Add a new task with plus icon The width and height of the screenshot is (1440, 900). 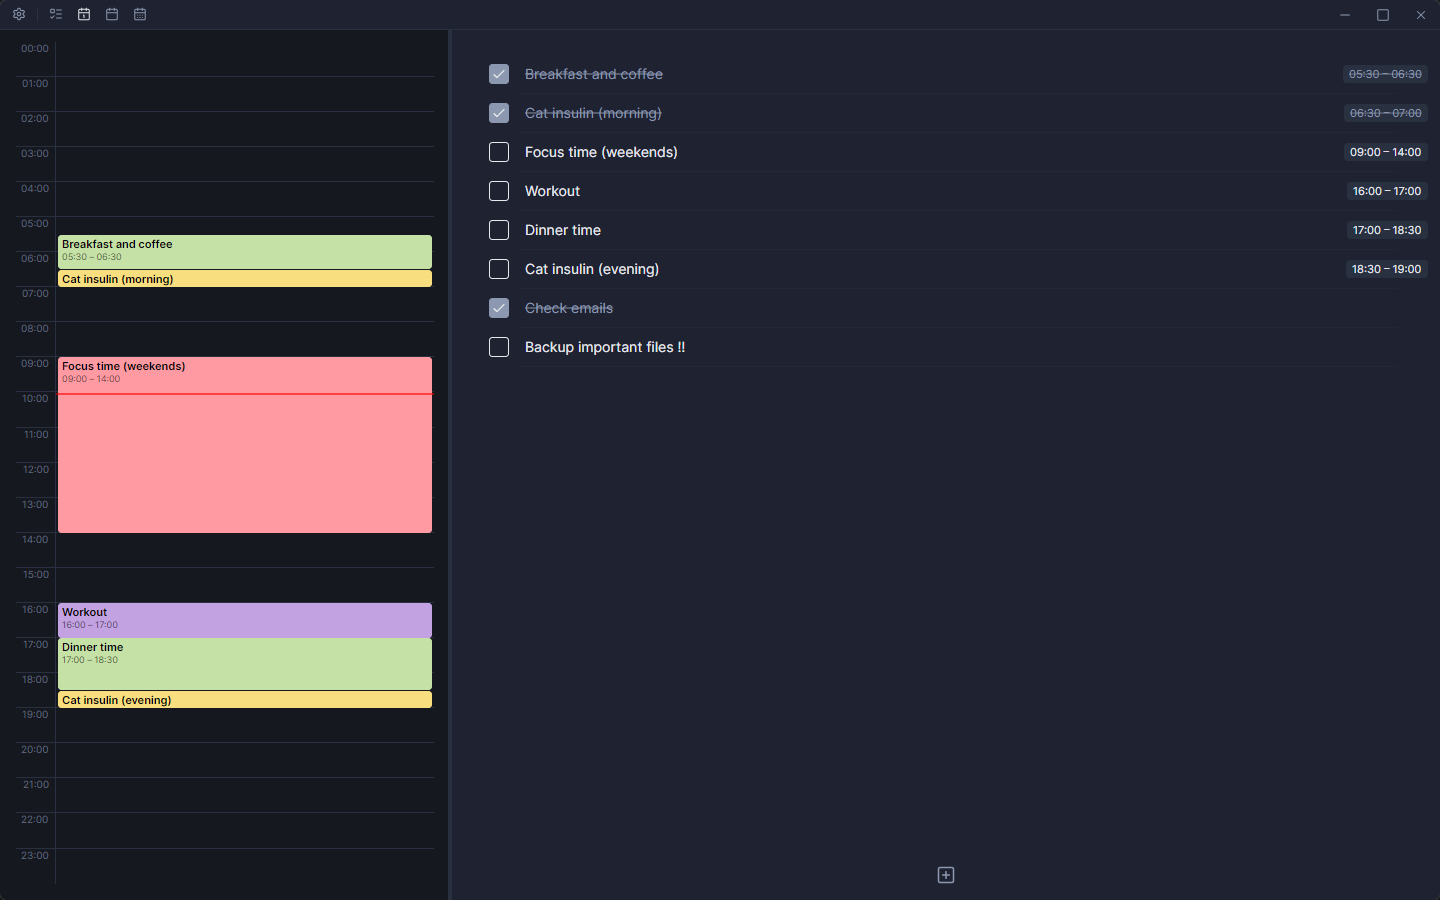(946, 875)
